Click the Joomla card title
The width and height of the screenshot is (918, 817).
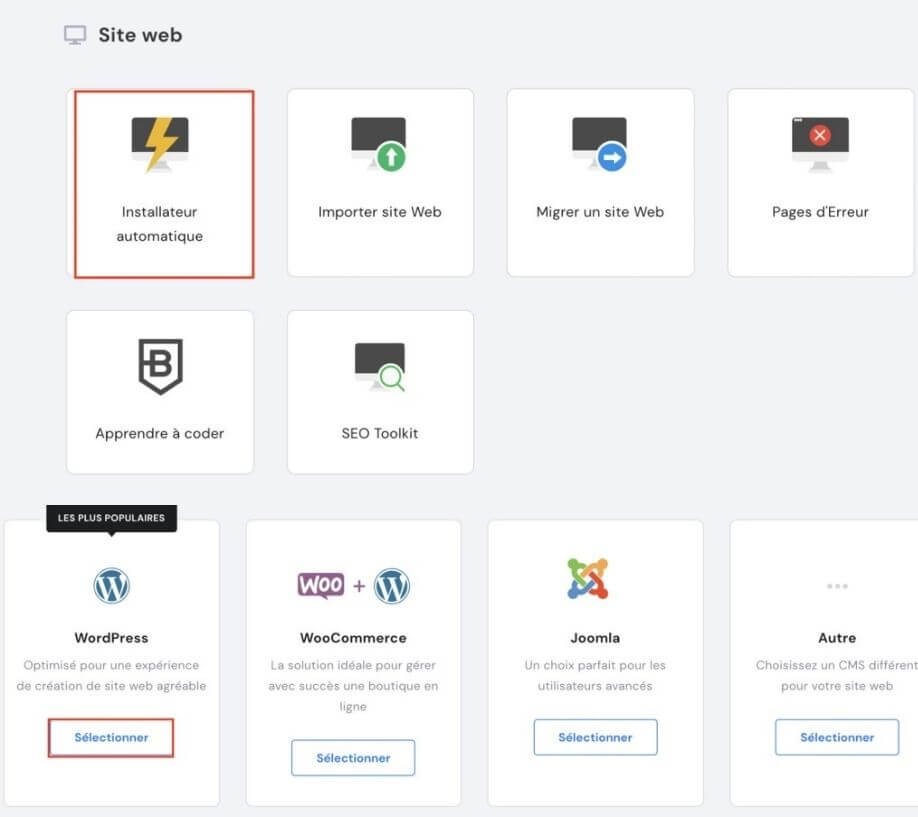point(595,638)
